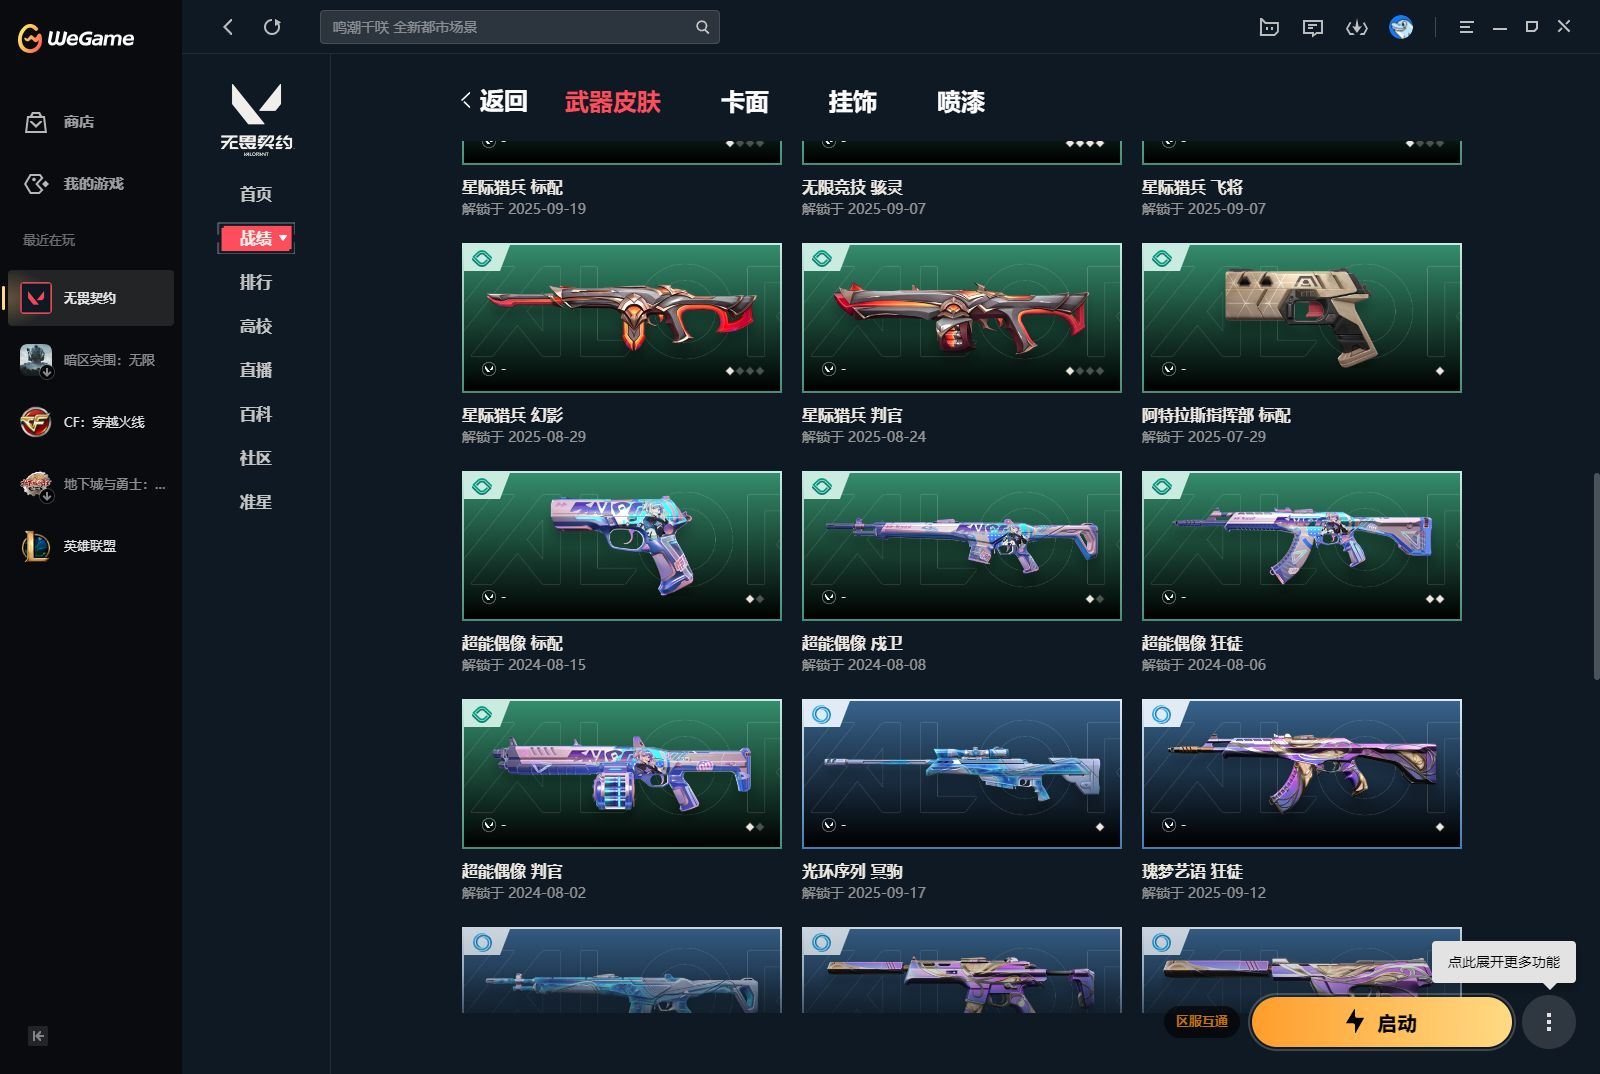Click the download manager icon in the title bar
Screen dimensions: 1600x1074
(x=1357, y=27)
